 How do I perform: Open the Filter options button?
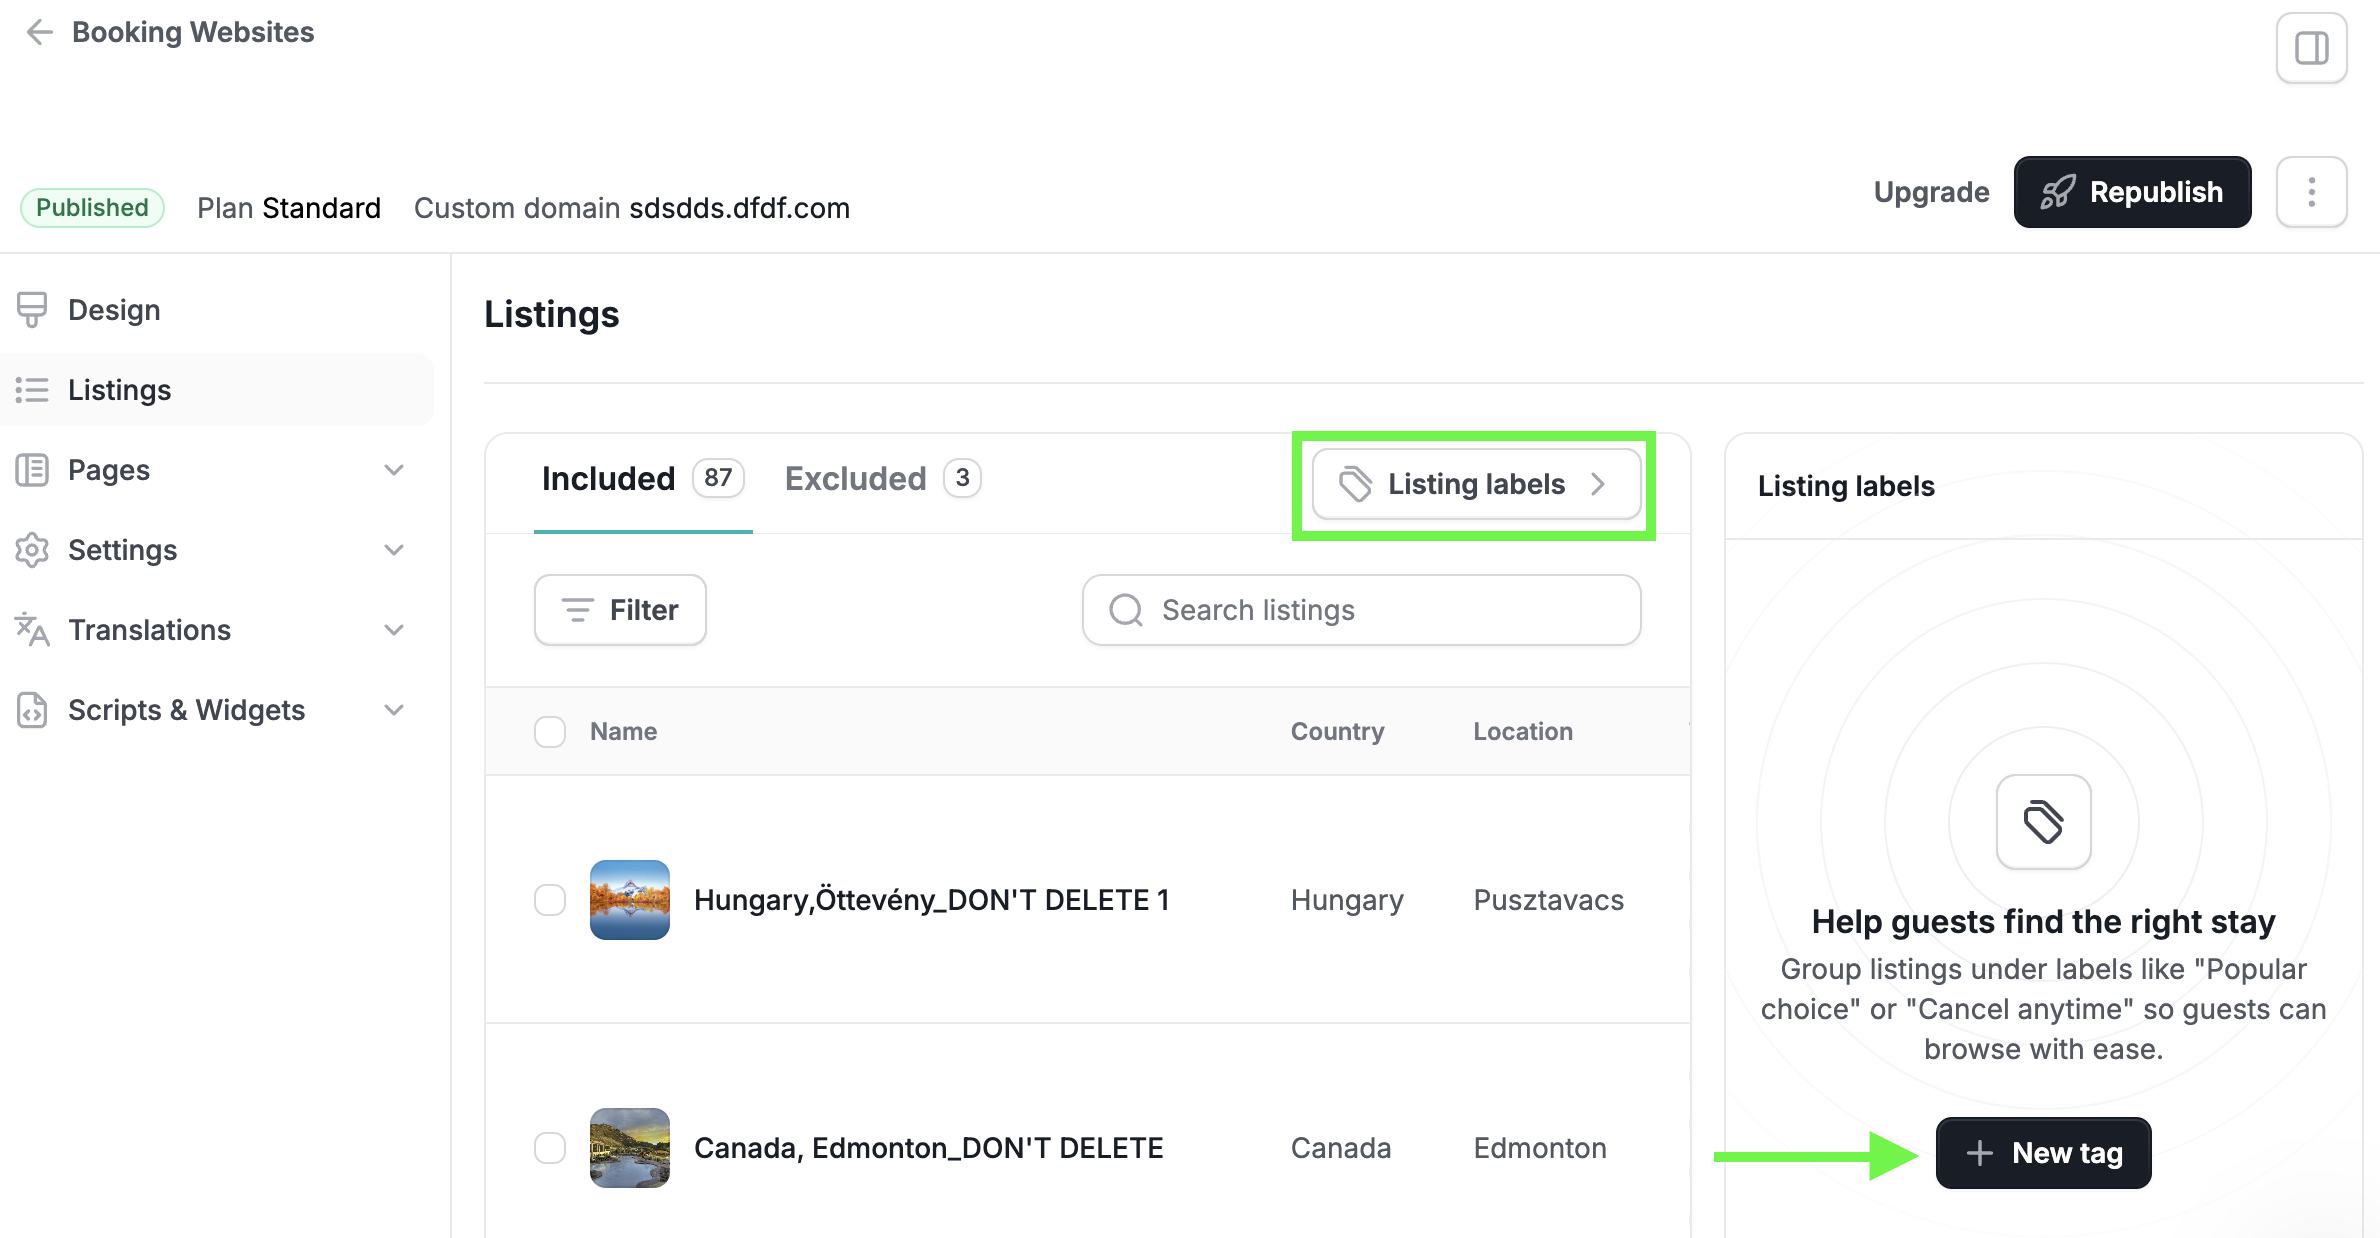point(620,610)
